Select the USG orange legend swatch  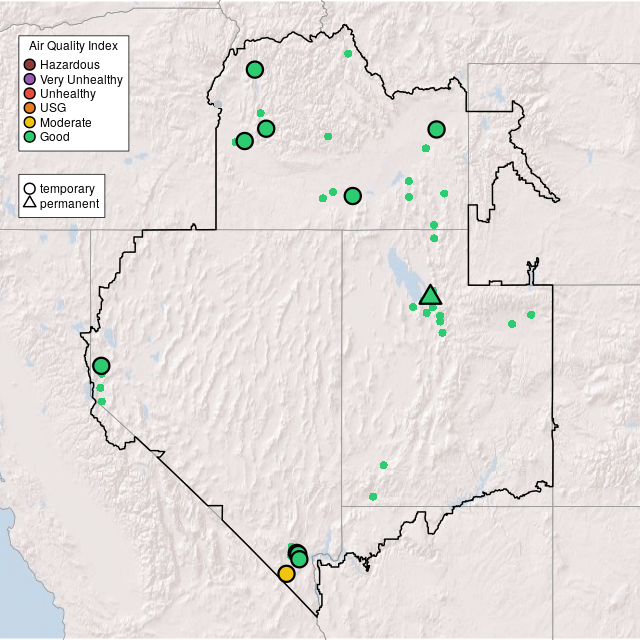(30, 108)
